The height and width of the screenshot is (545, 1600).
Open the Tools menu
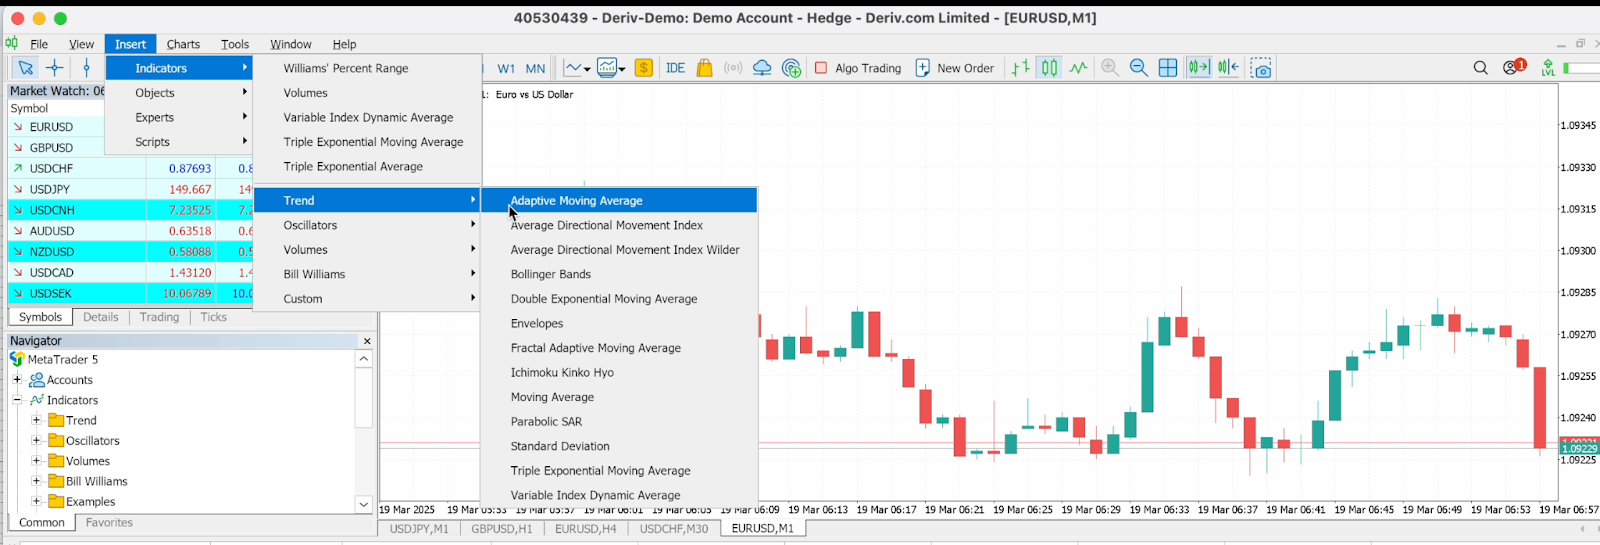tap(235, 44)
